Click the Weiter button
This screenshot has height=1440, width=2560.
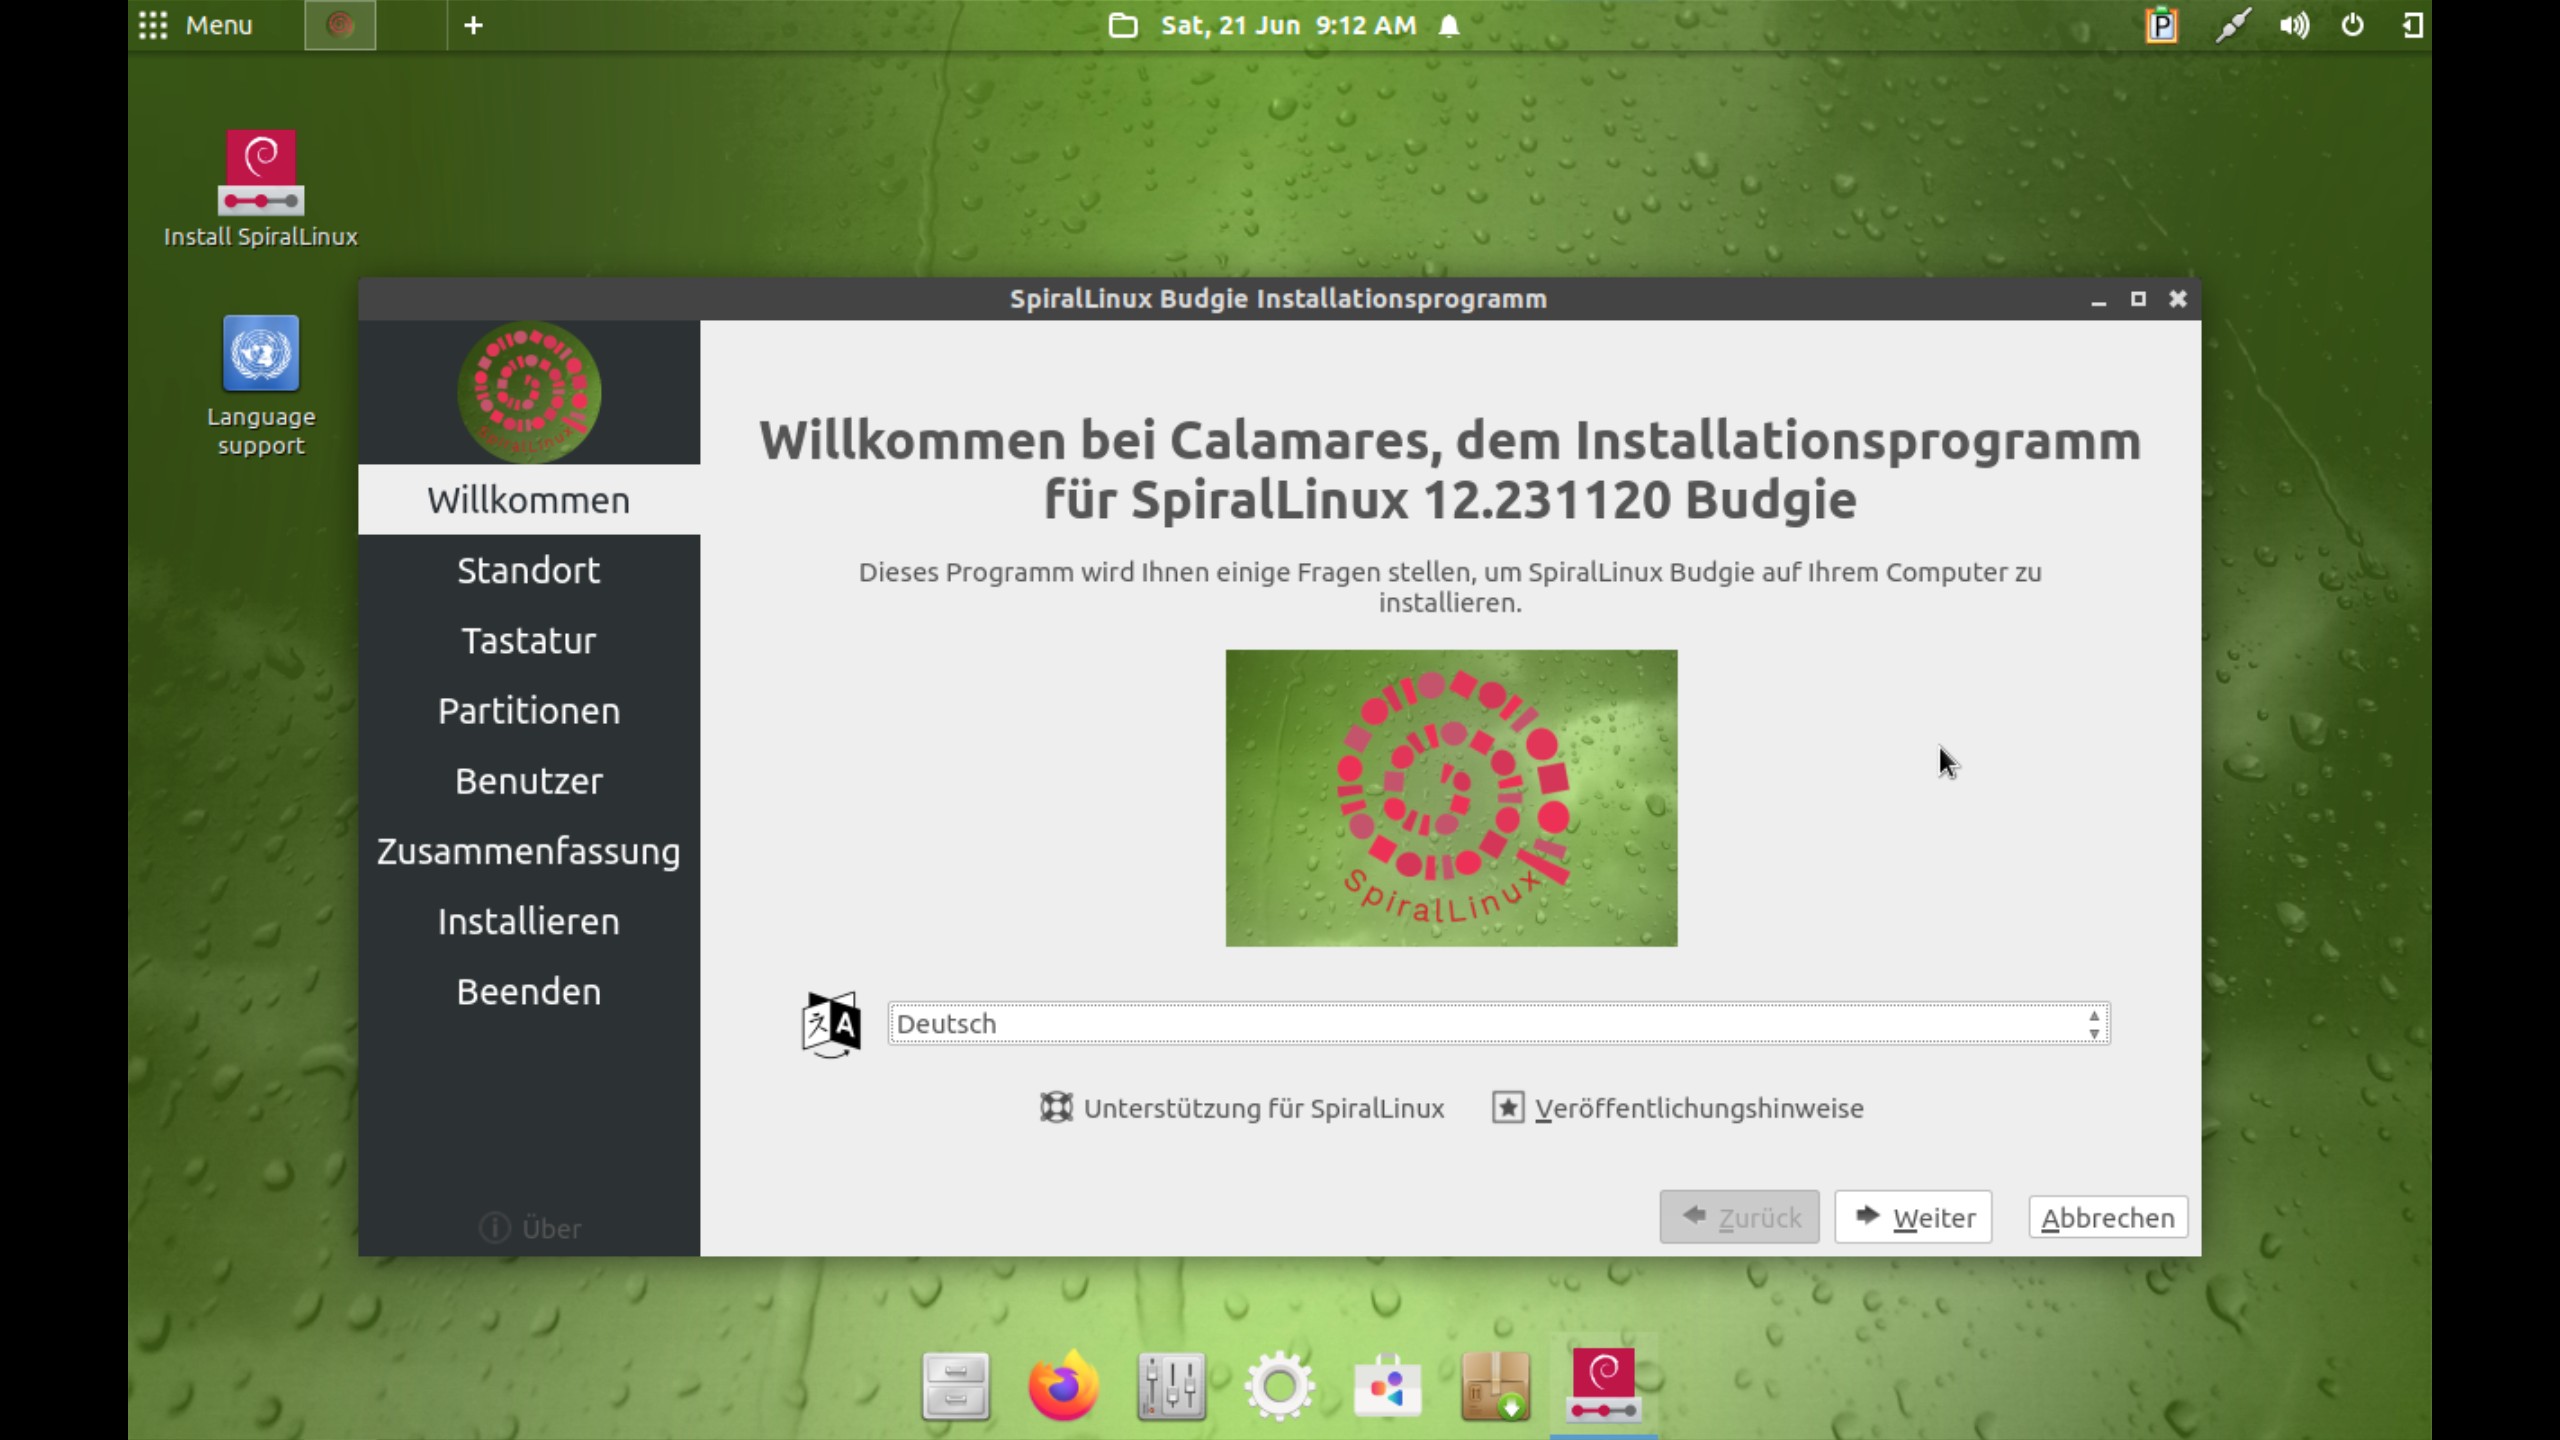point(1913,1217)
